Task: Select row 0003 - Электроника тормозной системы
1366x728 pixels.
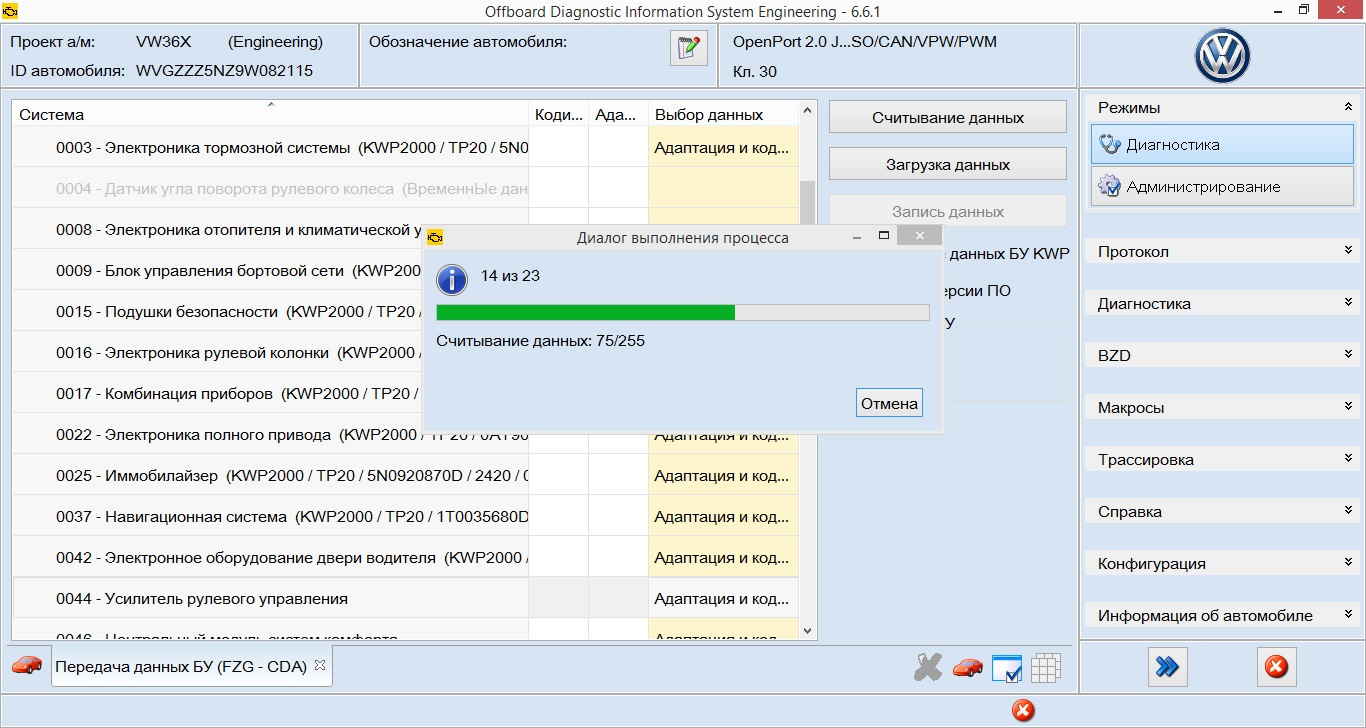Action: click(x=270, y=147)
